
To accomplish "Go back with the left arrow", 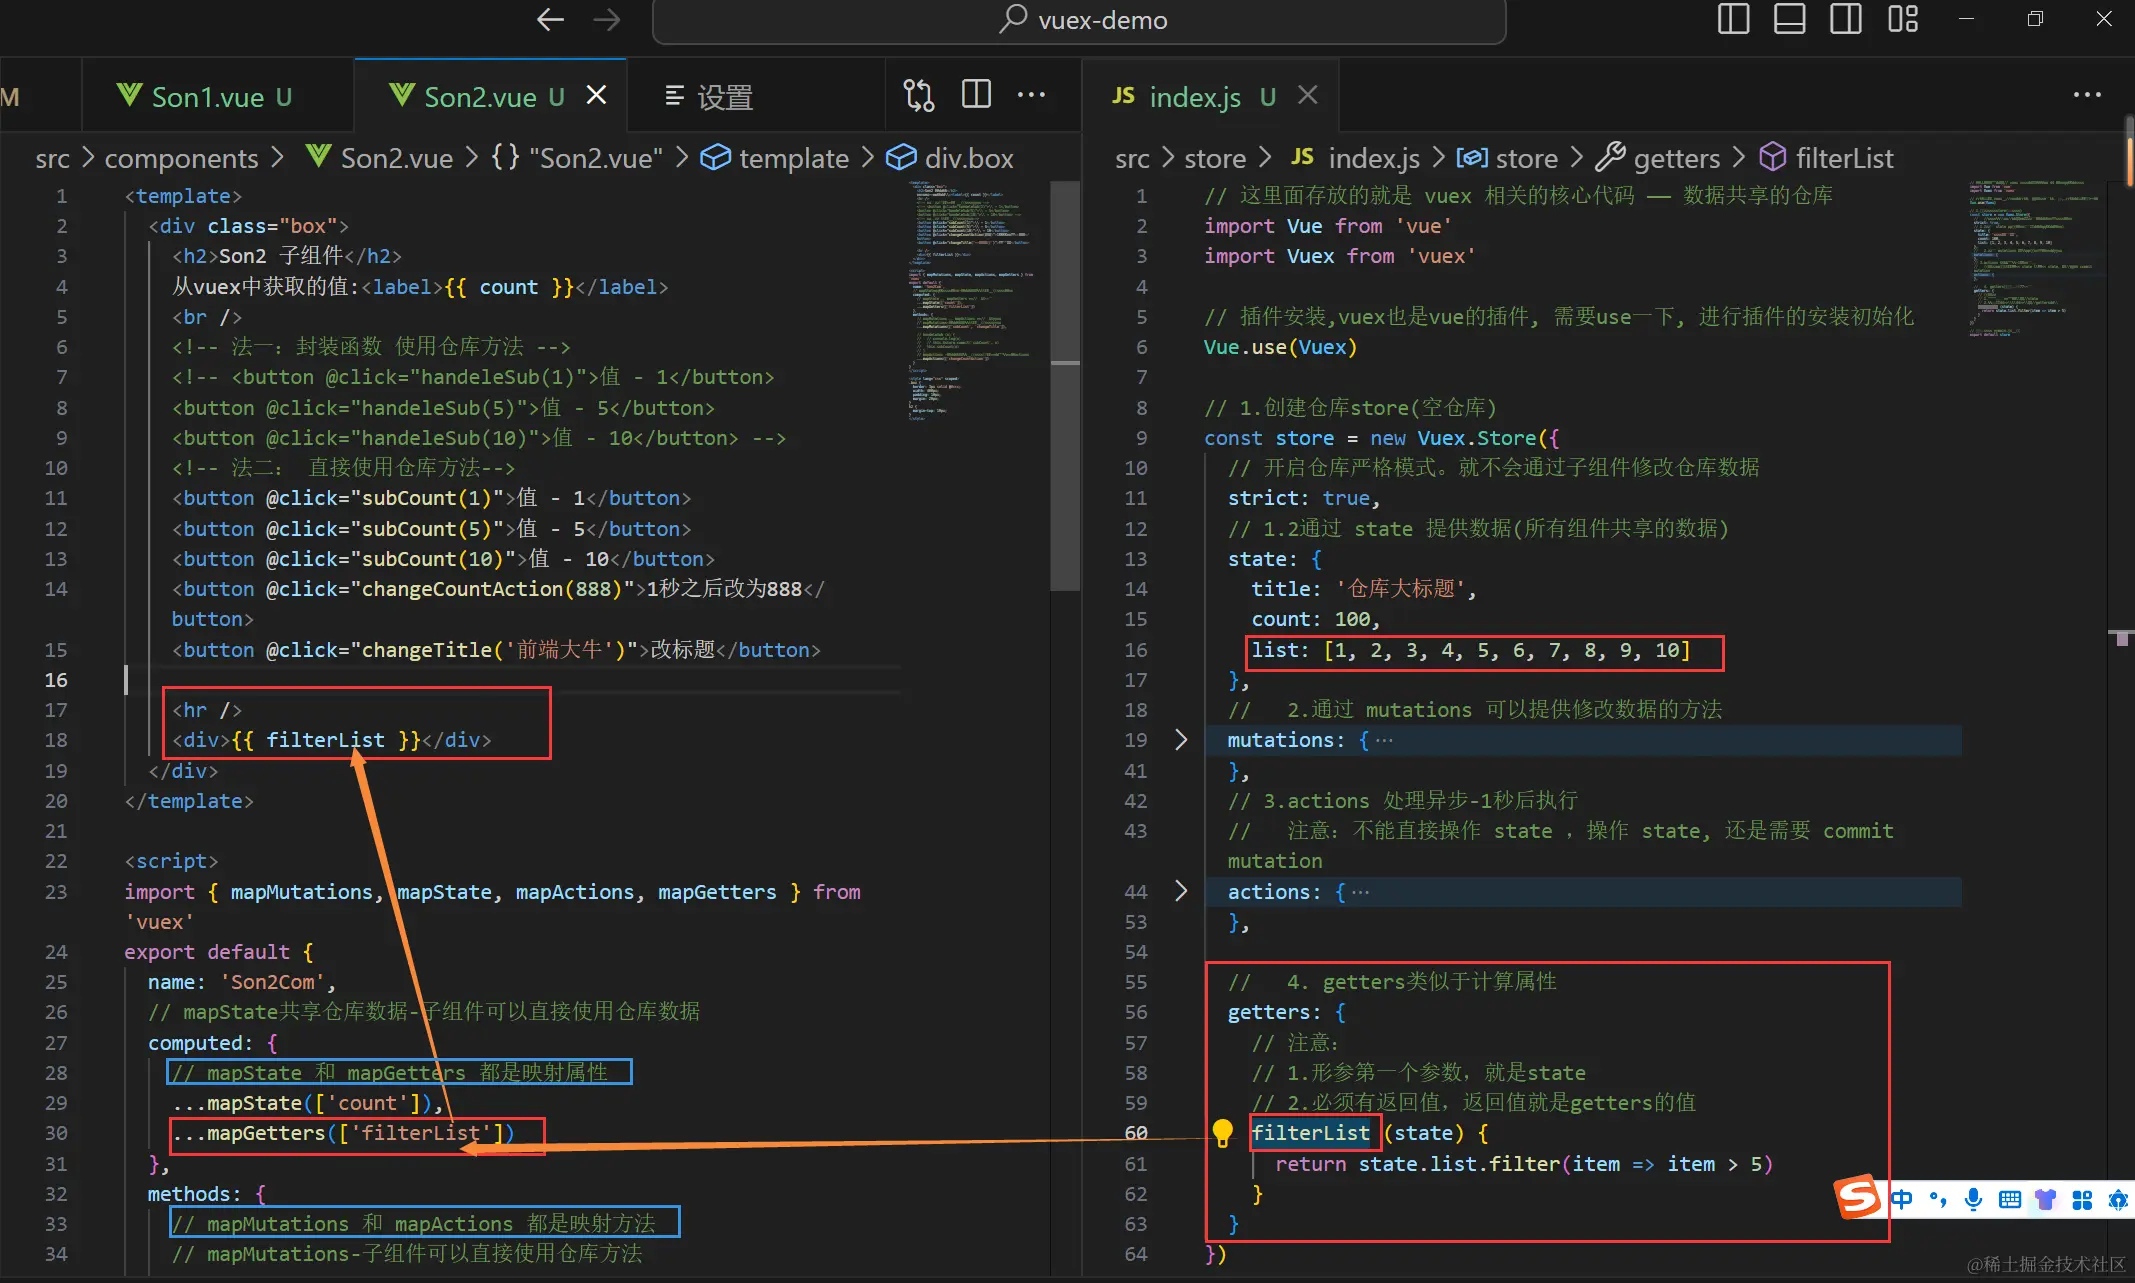I will [x=550, y=19].
